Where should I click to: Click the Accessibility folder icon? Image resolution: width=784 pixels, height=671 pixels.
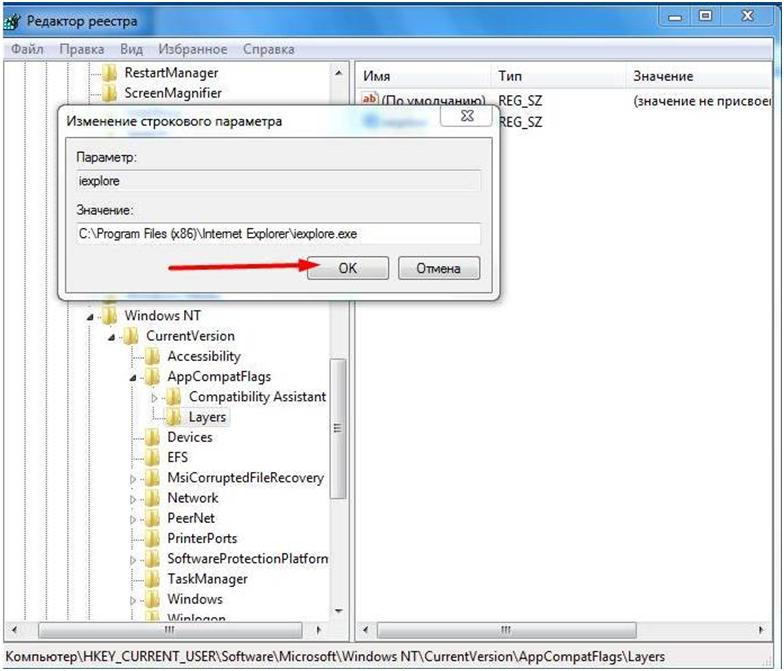click(x=152, y=356)
